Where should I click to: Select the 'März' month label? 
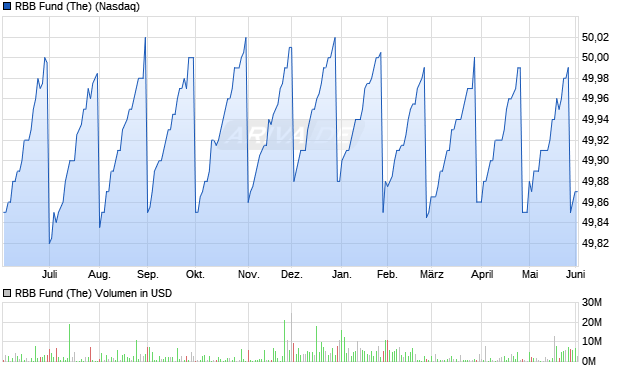432,274
